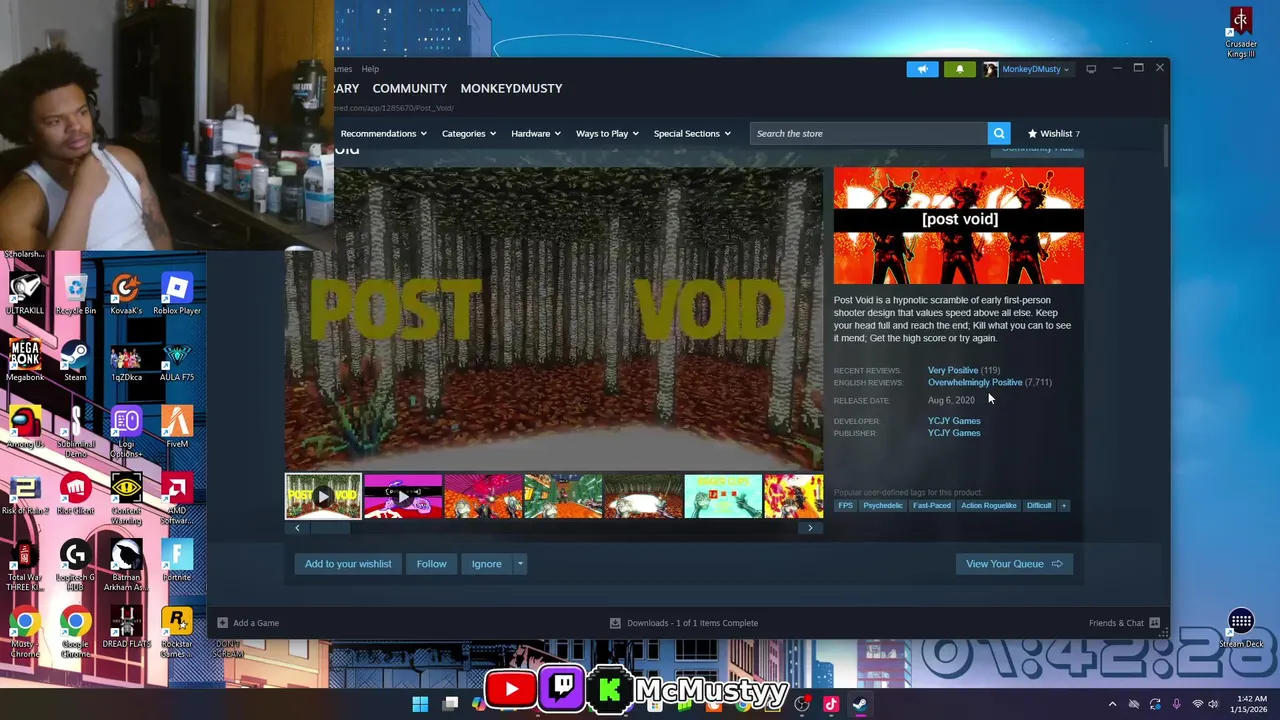Open the Very Positive recent reviews link

point(953,370)
